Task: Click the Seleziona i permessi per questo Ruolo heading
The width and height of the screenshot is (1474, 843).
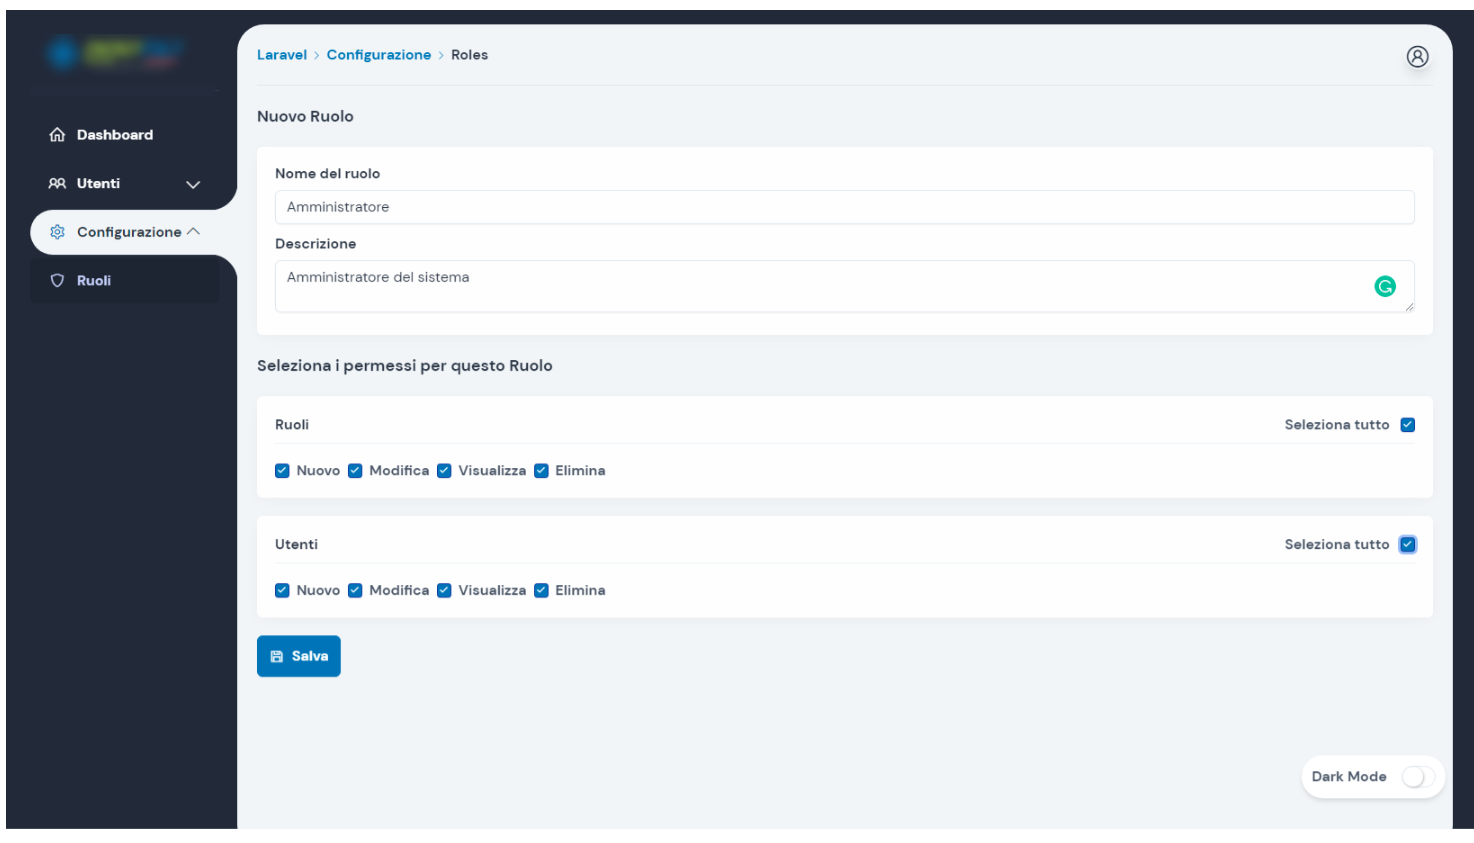Action: 405,366
